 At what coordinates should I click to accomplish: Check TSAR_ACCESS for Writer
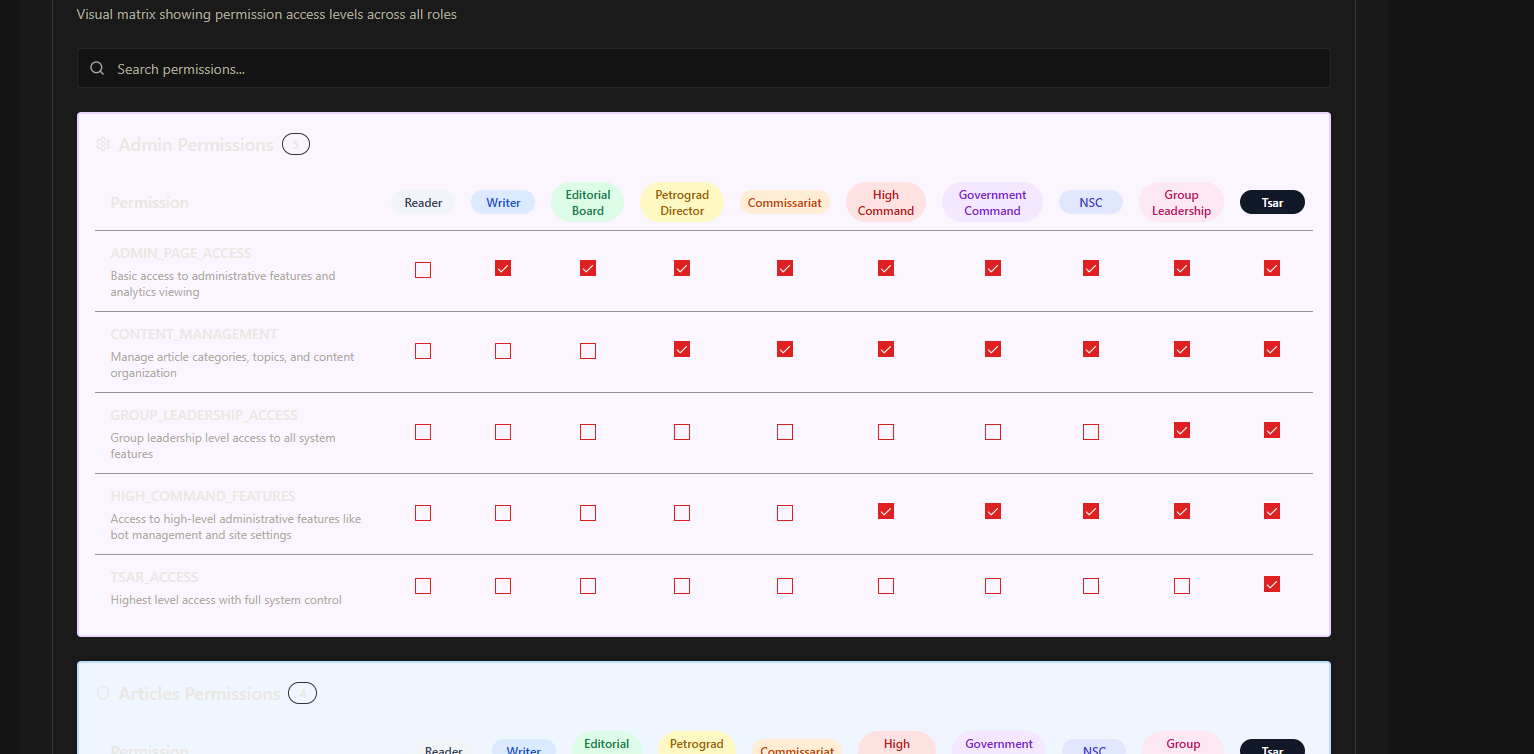(503, 586)
